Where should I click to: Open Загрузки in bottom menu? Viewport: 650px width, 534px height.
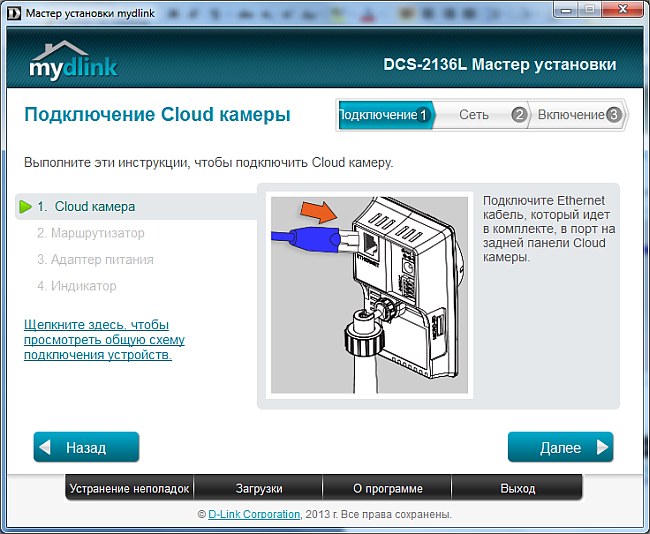(258, 489)
